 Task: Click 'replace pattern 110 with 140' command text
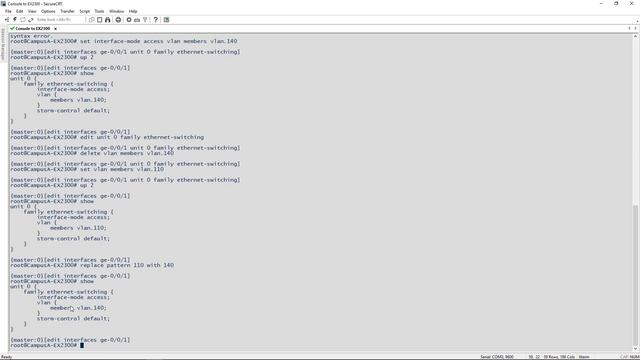click(x=127, y=265)
